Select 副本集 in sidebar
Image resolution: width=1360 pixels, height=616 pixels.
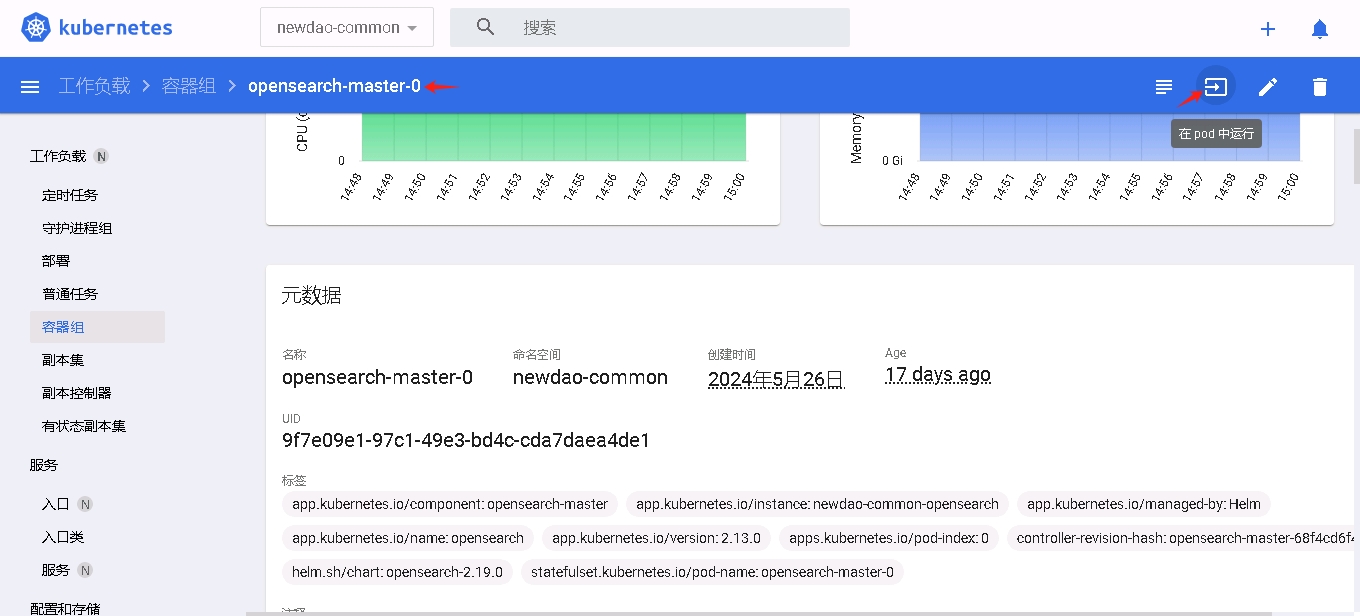63,360
